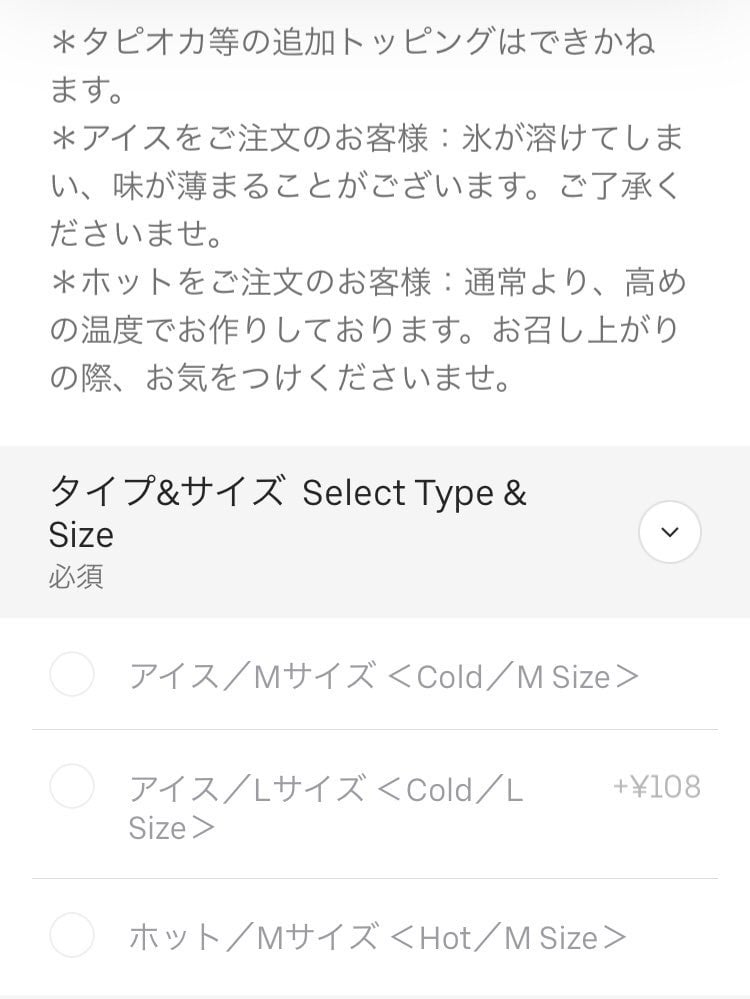The image size is (750, 999).
Task: Select the アイス／Mサイズ radio button
Action: (x=72, y=675)
